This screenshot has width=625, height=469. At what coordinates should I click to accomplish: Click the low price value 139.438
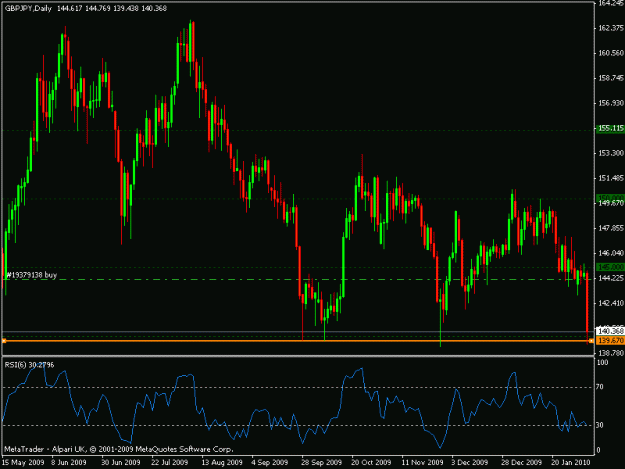pos(126,8)
